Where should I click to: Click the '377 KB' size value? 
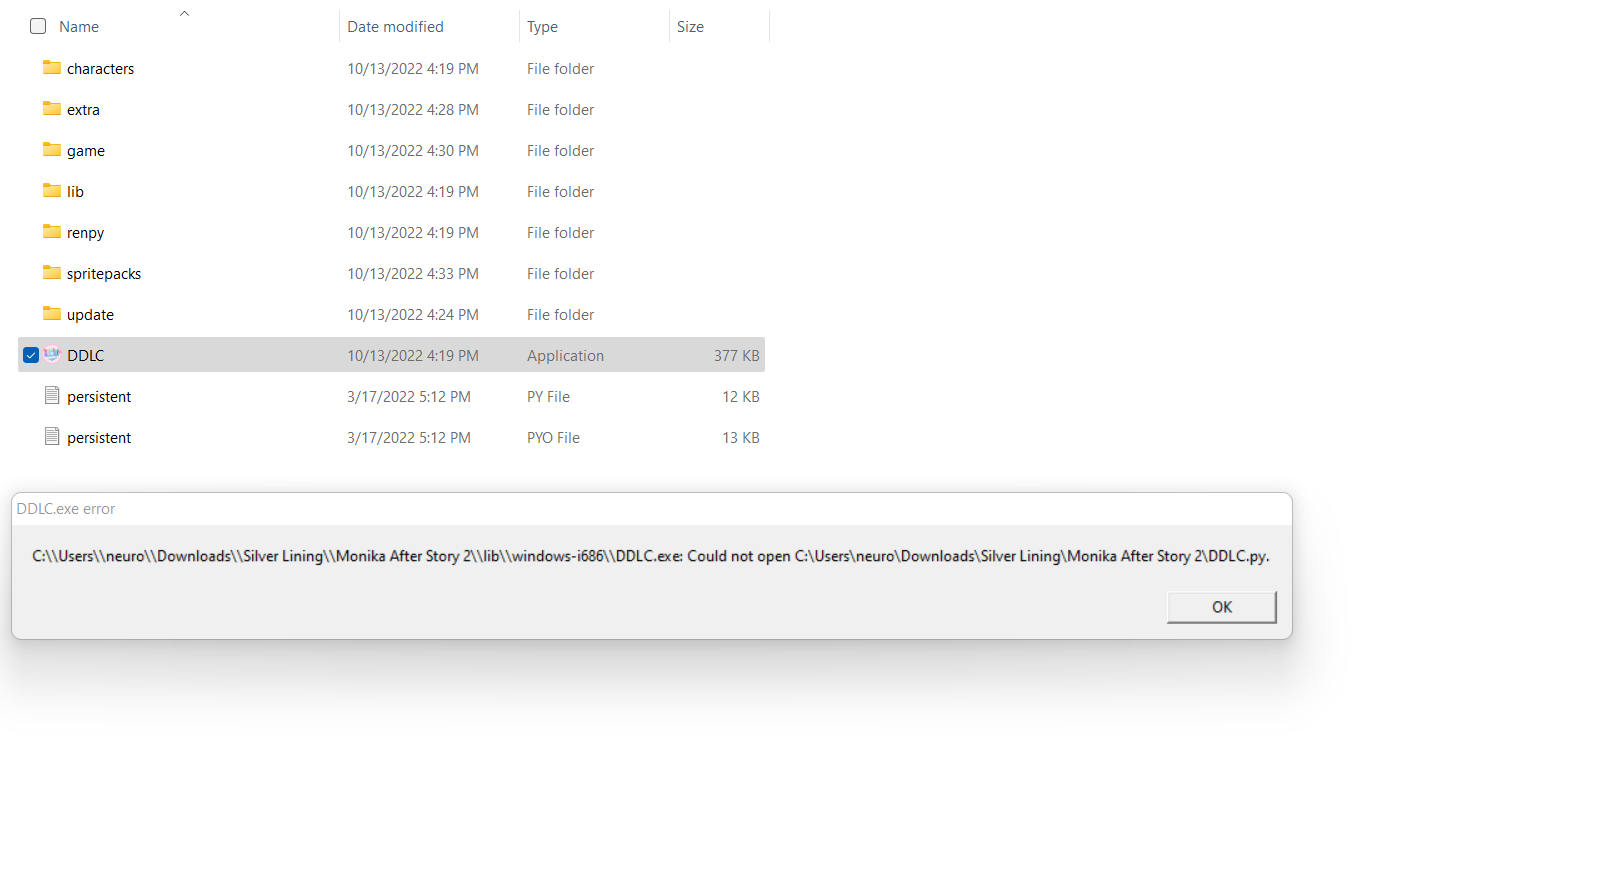pyautogui.click(x=737, y=356)
